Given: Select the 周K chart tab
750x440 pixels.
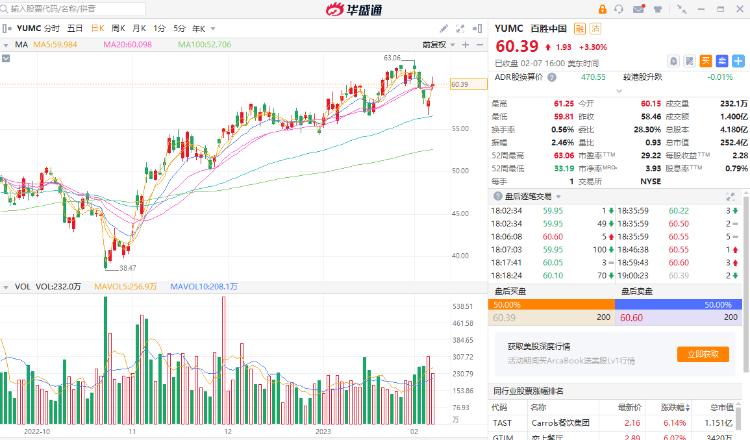Looking at the screenshot, I should 119,29.
